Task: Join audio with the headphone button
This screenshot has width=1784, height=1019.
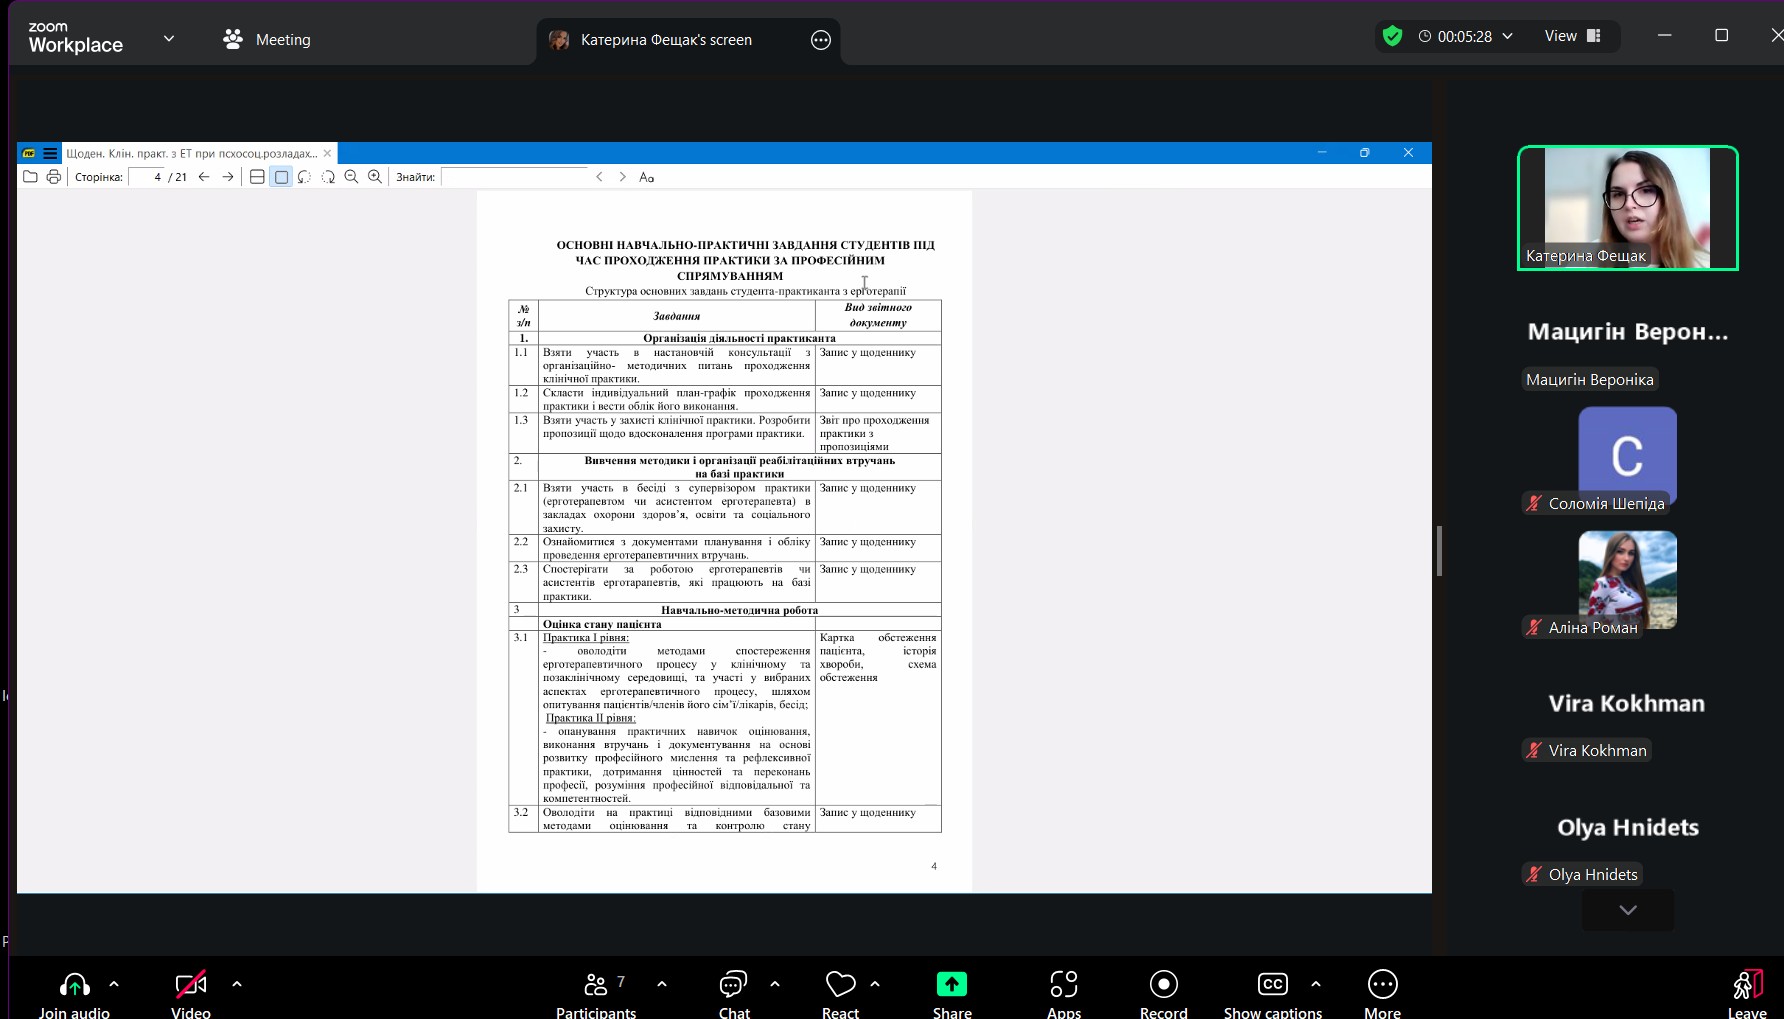Action: coord(74,985)
